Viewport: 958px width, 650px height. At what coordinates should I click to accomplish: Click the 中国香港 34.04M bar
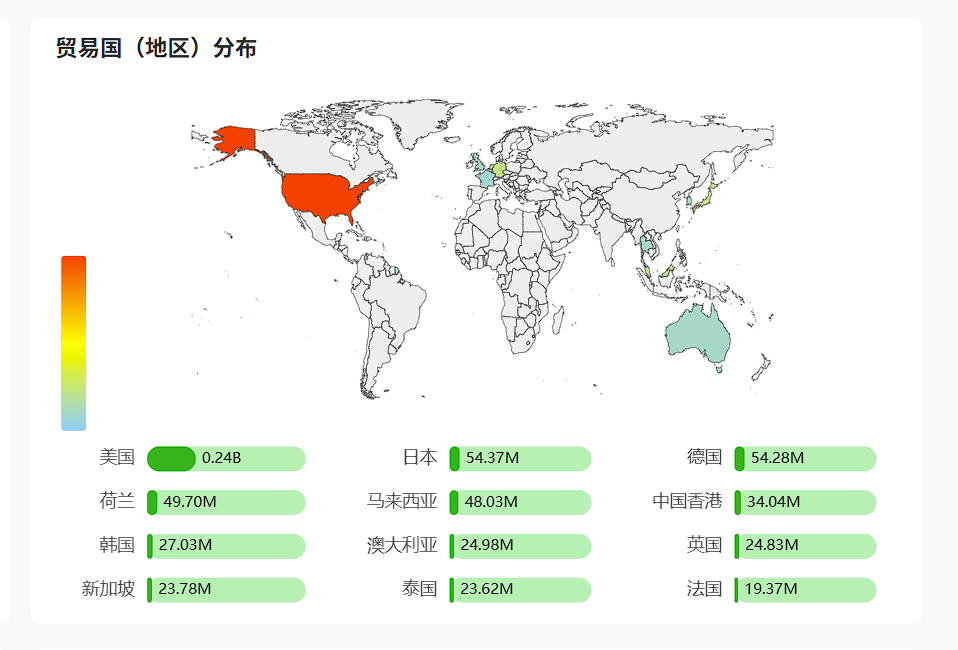(805, 502)
